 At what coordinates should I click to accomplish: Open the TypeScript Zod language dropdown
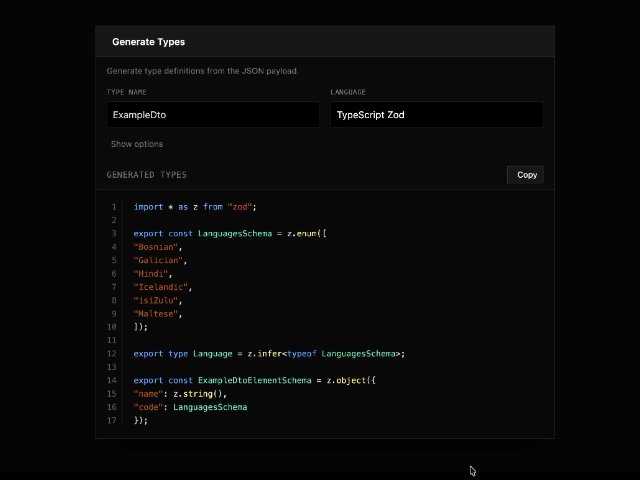pos(436,115)
